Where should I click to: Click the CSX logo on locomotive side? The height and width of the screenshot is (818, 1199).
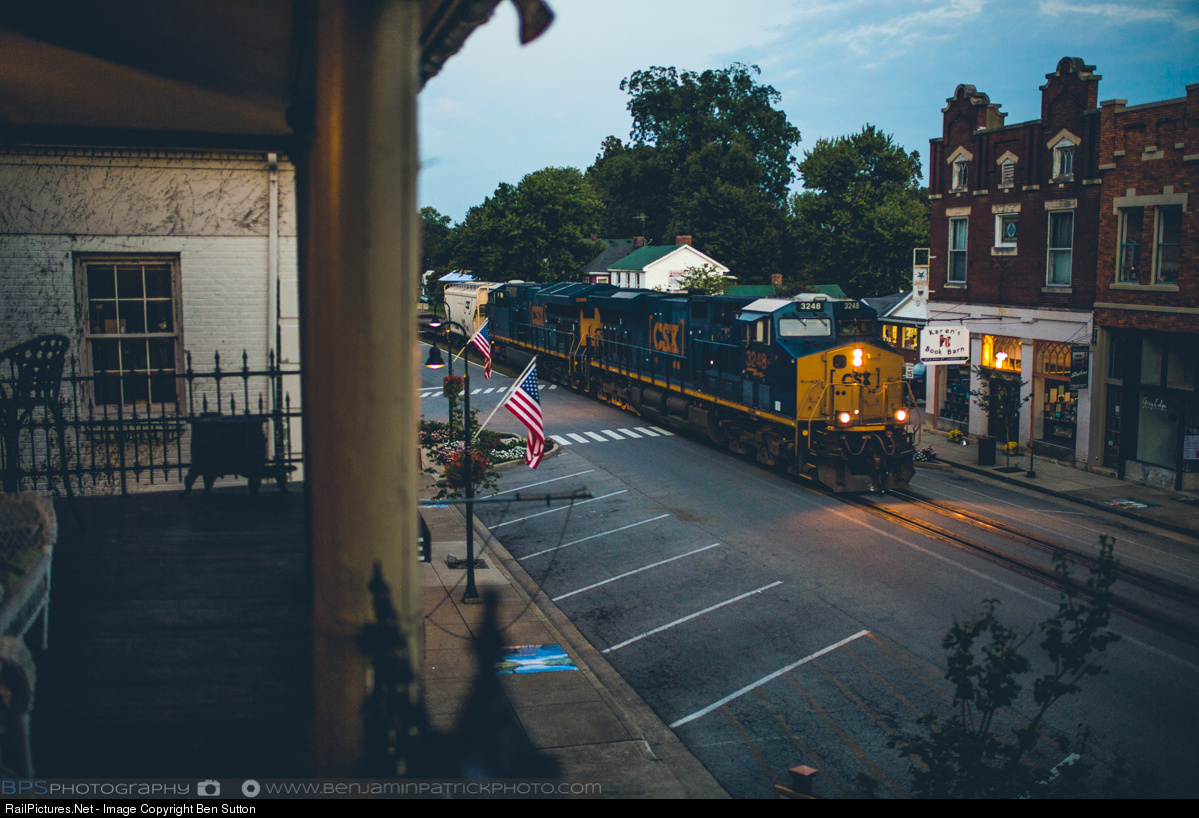[x=666, y=336]
